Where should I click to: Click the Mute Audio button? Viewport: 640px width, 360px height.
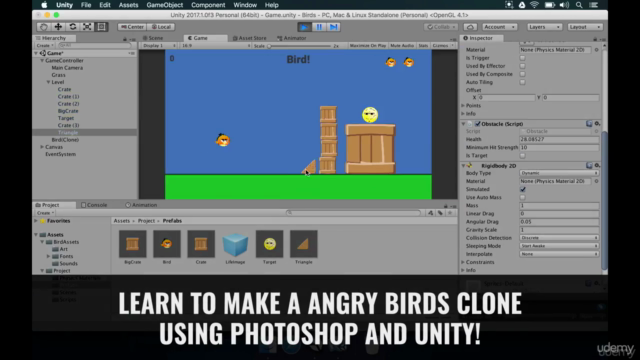402,46
